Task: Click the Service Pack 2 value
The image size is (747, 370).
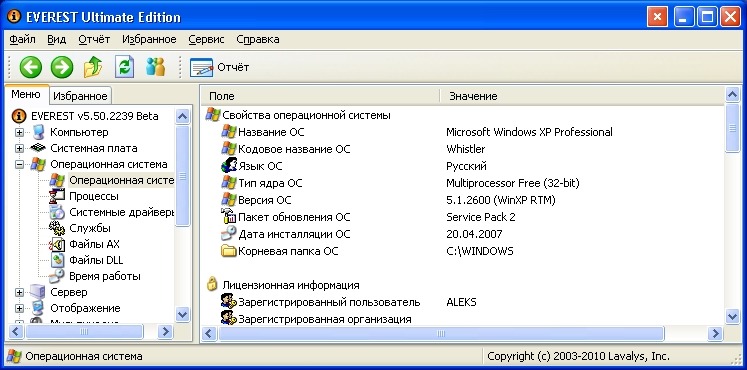Action: (x=481, y=217)
